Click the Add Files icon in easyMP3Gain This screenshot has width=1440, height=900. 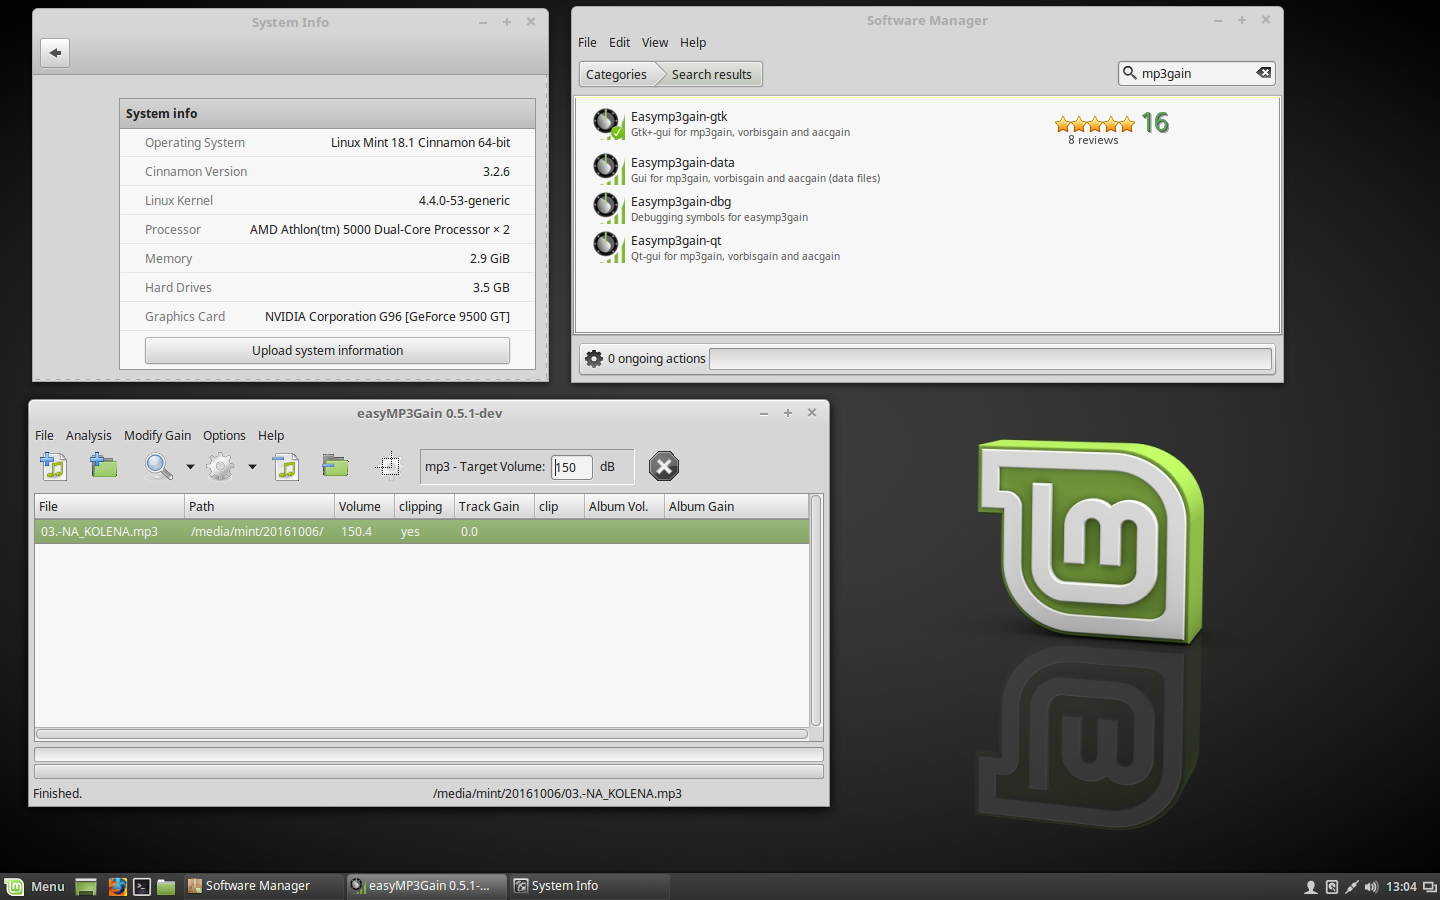[x=53, y=466]
